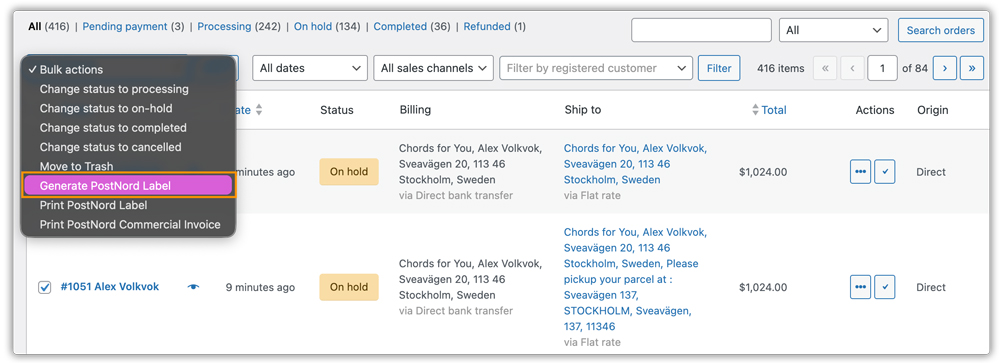
Task: Open the search field type All dropdown
Action: click(x=834, y=30)
